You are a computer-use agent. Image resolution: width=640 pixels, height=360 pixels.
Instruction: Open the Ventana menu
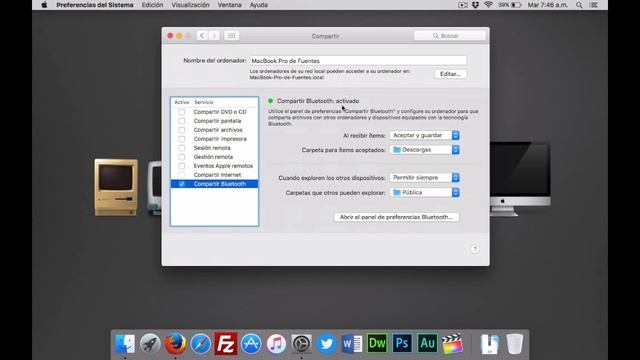[x=229, y=5]
